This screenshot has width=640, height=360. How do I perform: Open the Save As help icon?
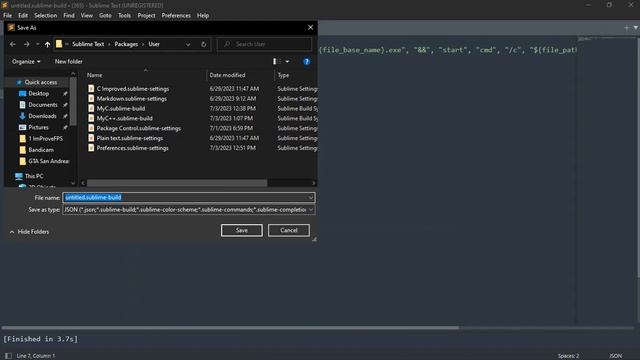click(x=307, y=62)
